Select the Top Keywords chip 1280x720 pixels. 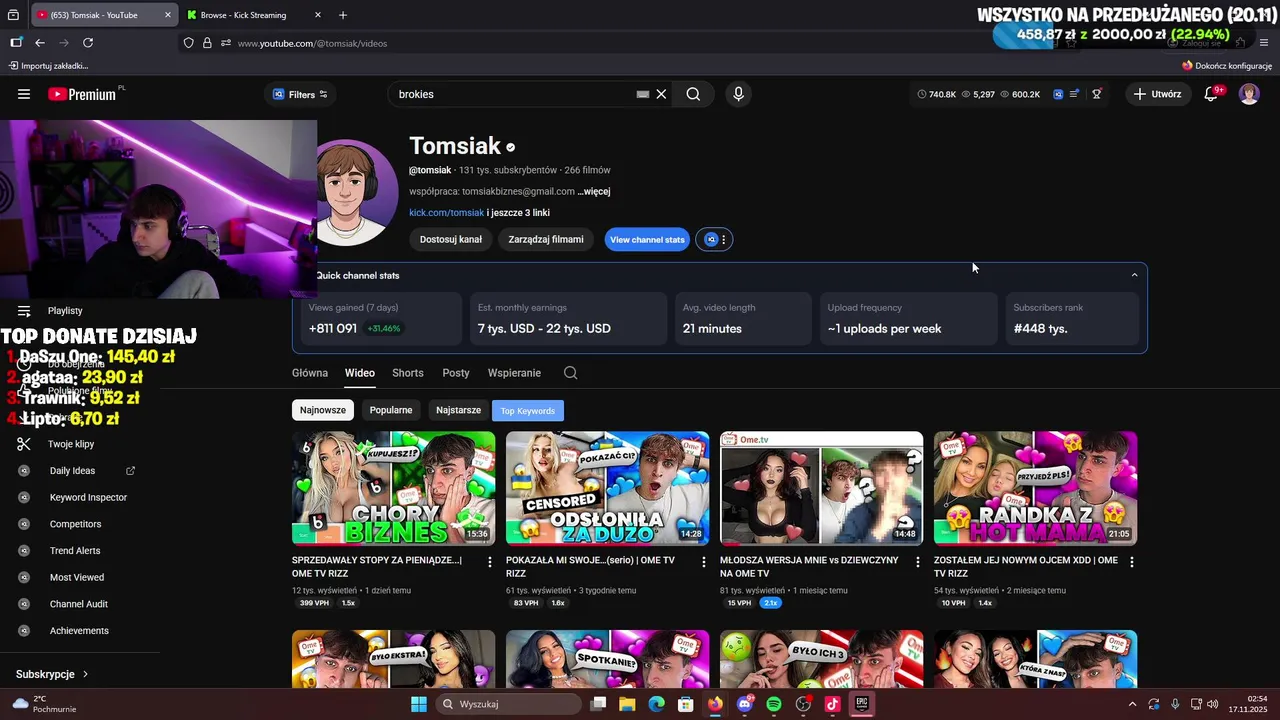coord(528,411)
